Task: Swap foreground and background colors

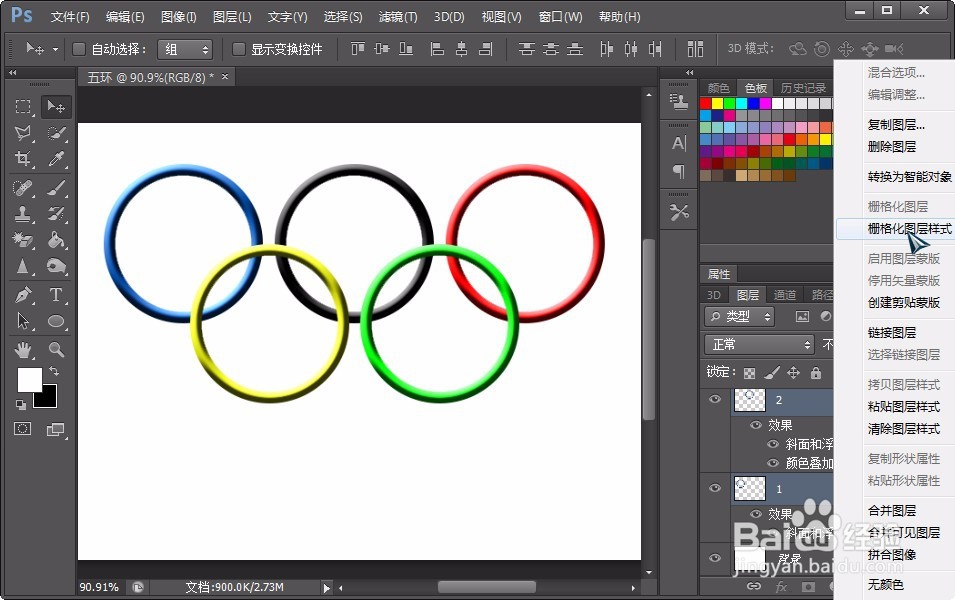Action: (54, 371)
